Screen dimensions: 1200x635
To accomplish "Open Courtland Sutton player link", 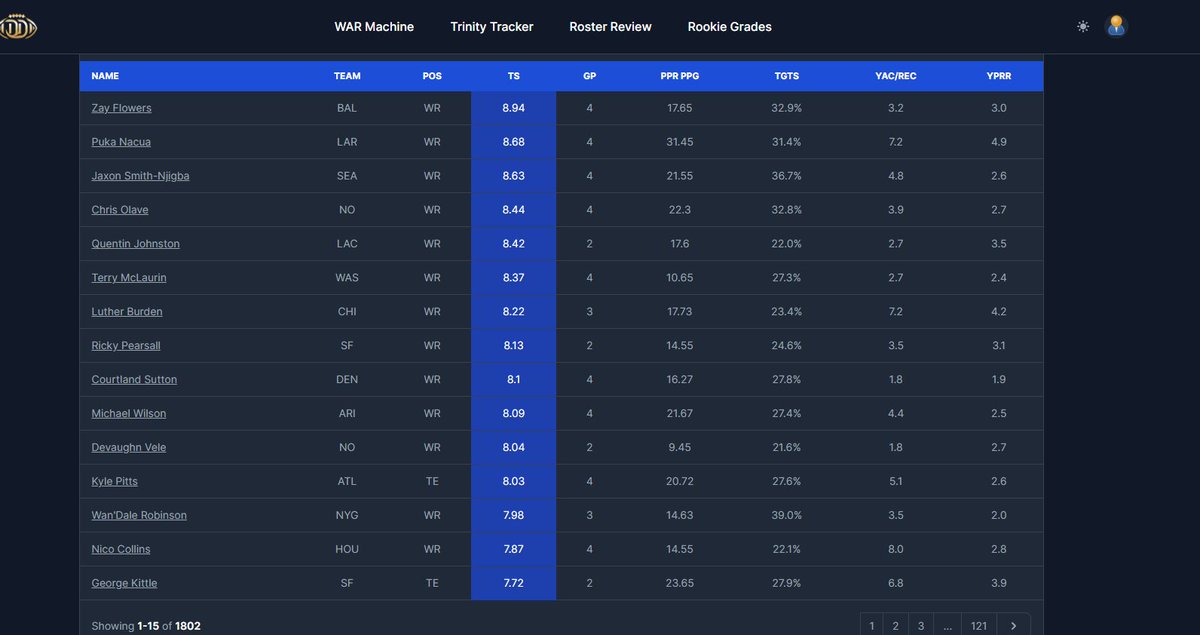I will [134, 380].
